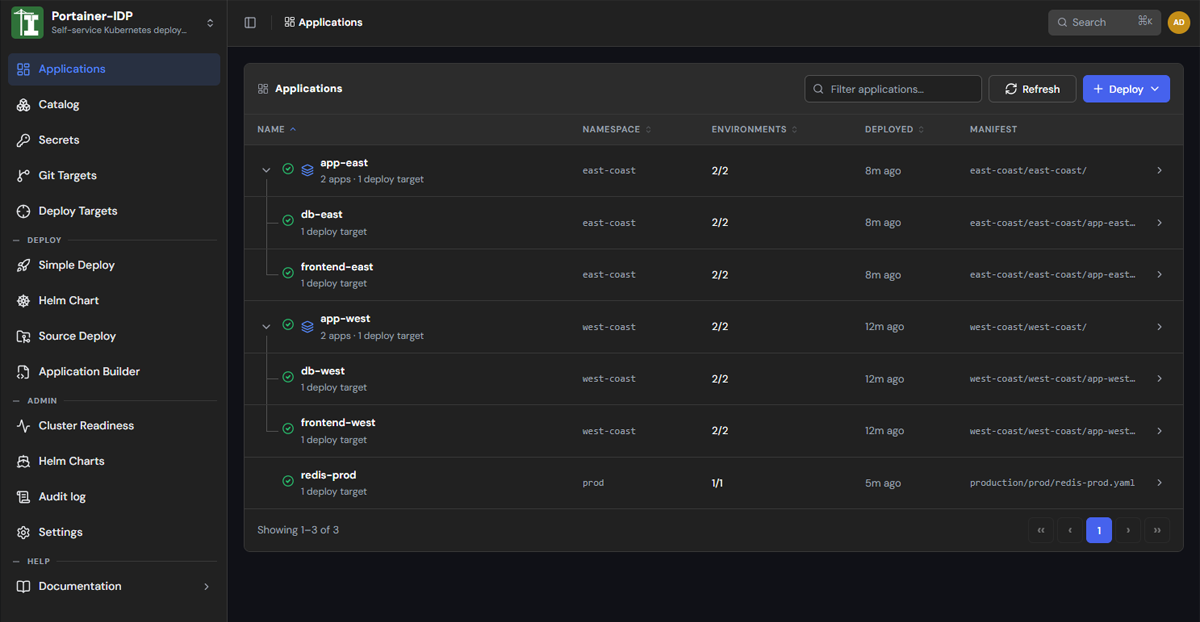1200x622 pixels.
Task: Click the Audit log icon
Action: coord(24,497)
